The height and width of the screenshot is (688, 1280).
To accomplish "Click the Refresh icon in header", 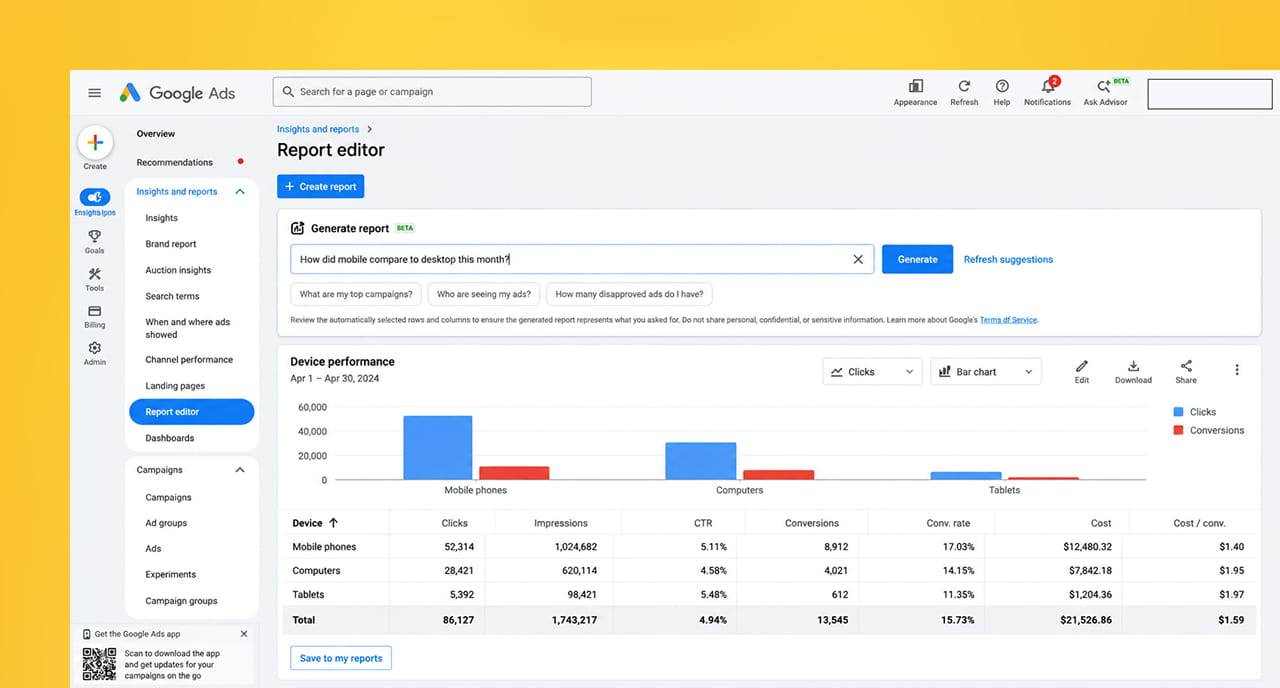I will [964, 87].
